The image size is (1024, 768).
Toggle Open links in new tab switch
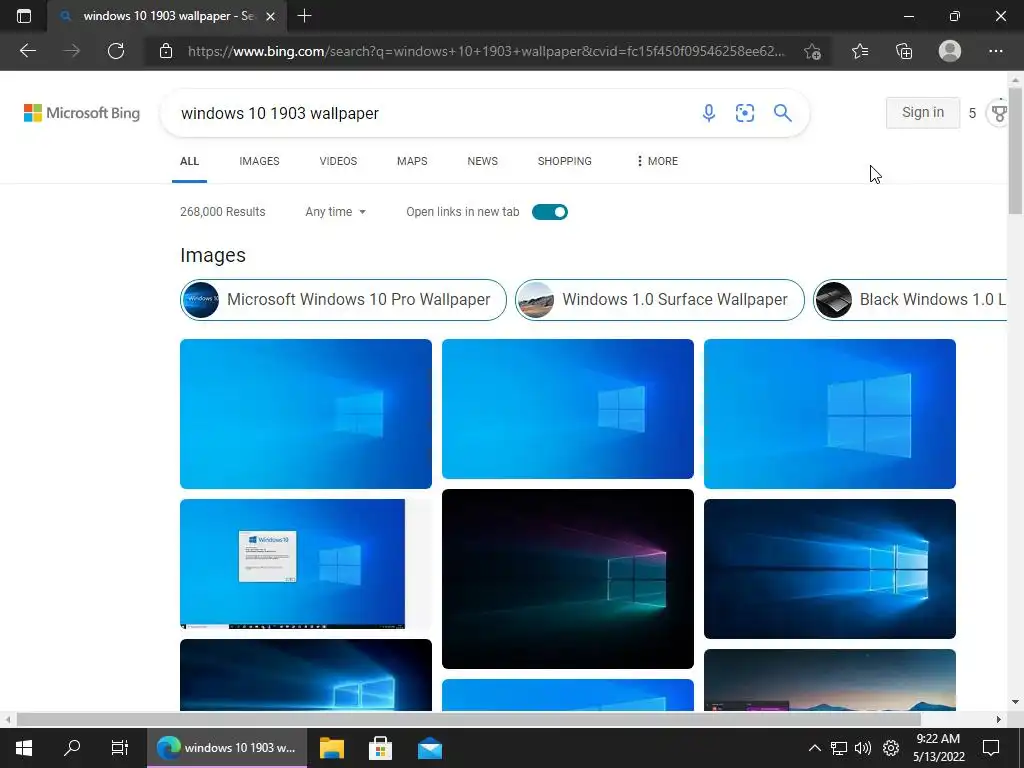(550, 212)
